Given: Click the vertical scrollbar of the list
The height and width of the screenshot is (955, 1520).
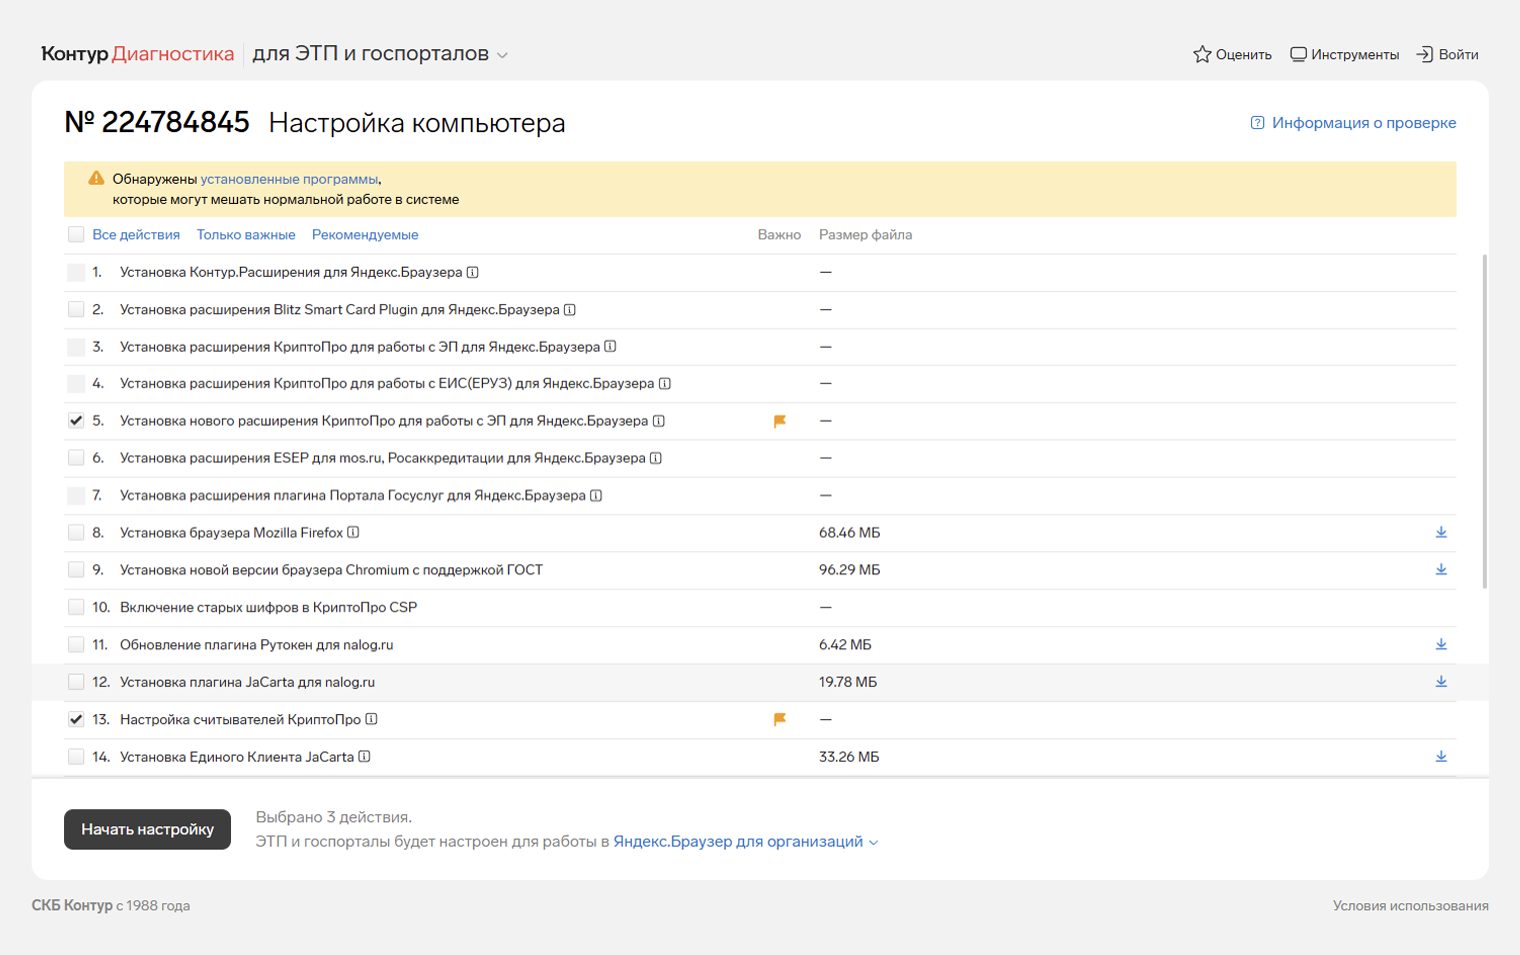Looking at the screenshot, I should tap(1484, 420).
